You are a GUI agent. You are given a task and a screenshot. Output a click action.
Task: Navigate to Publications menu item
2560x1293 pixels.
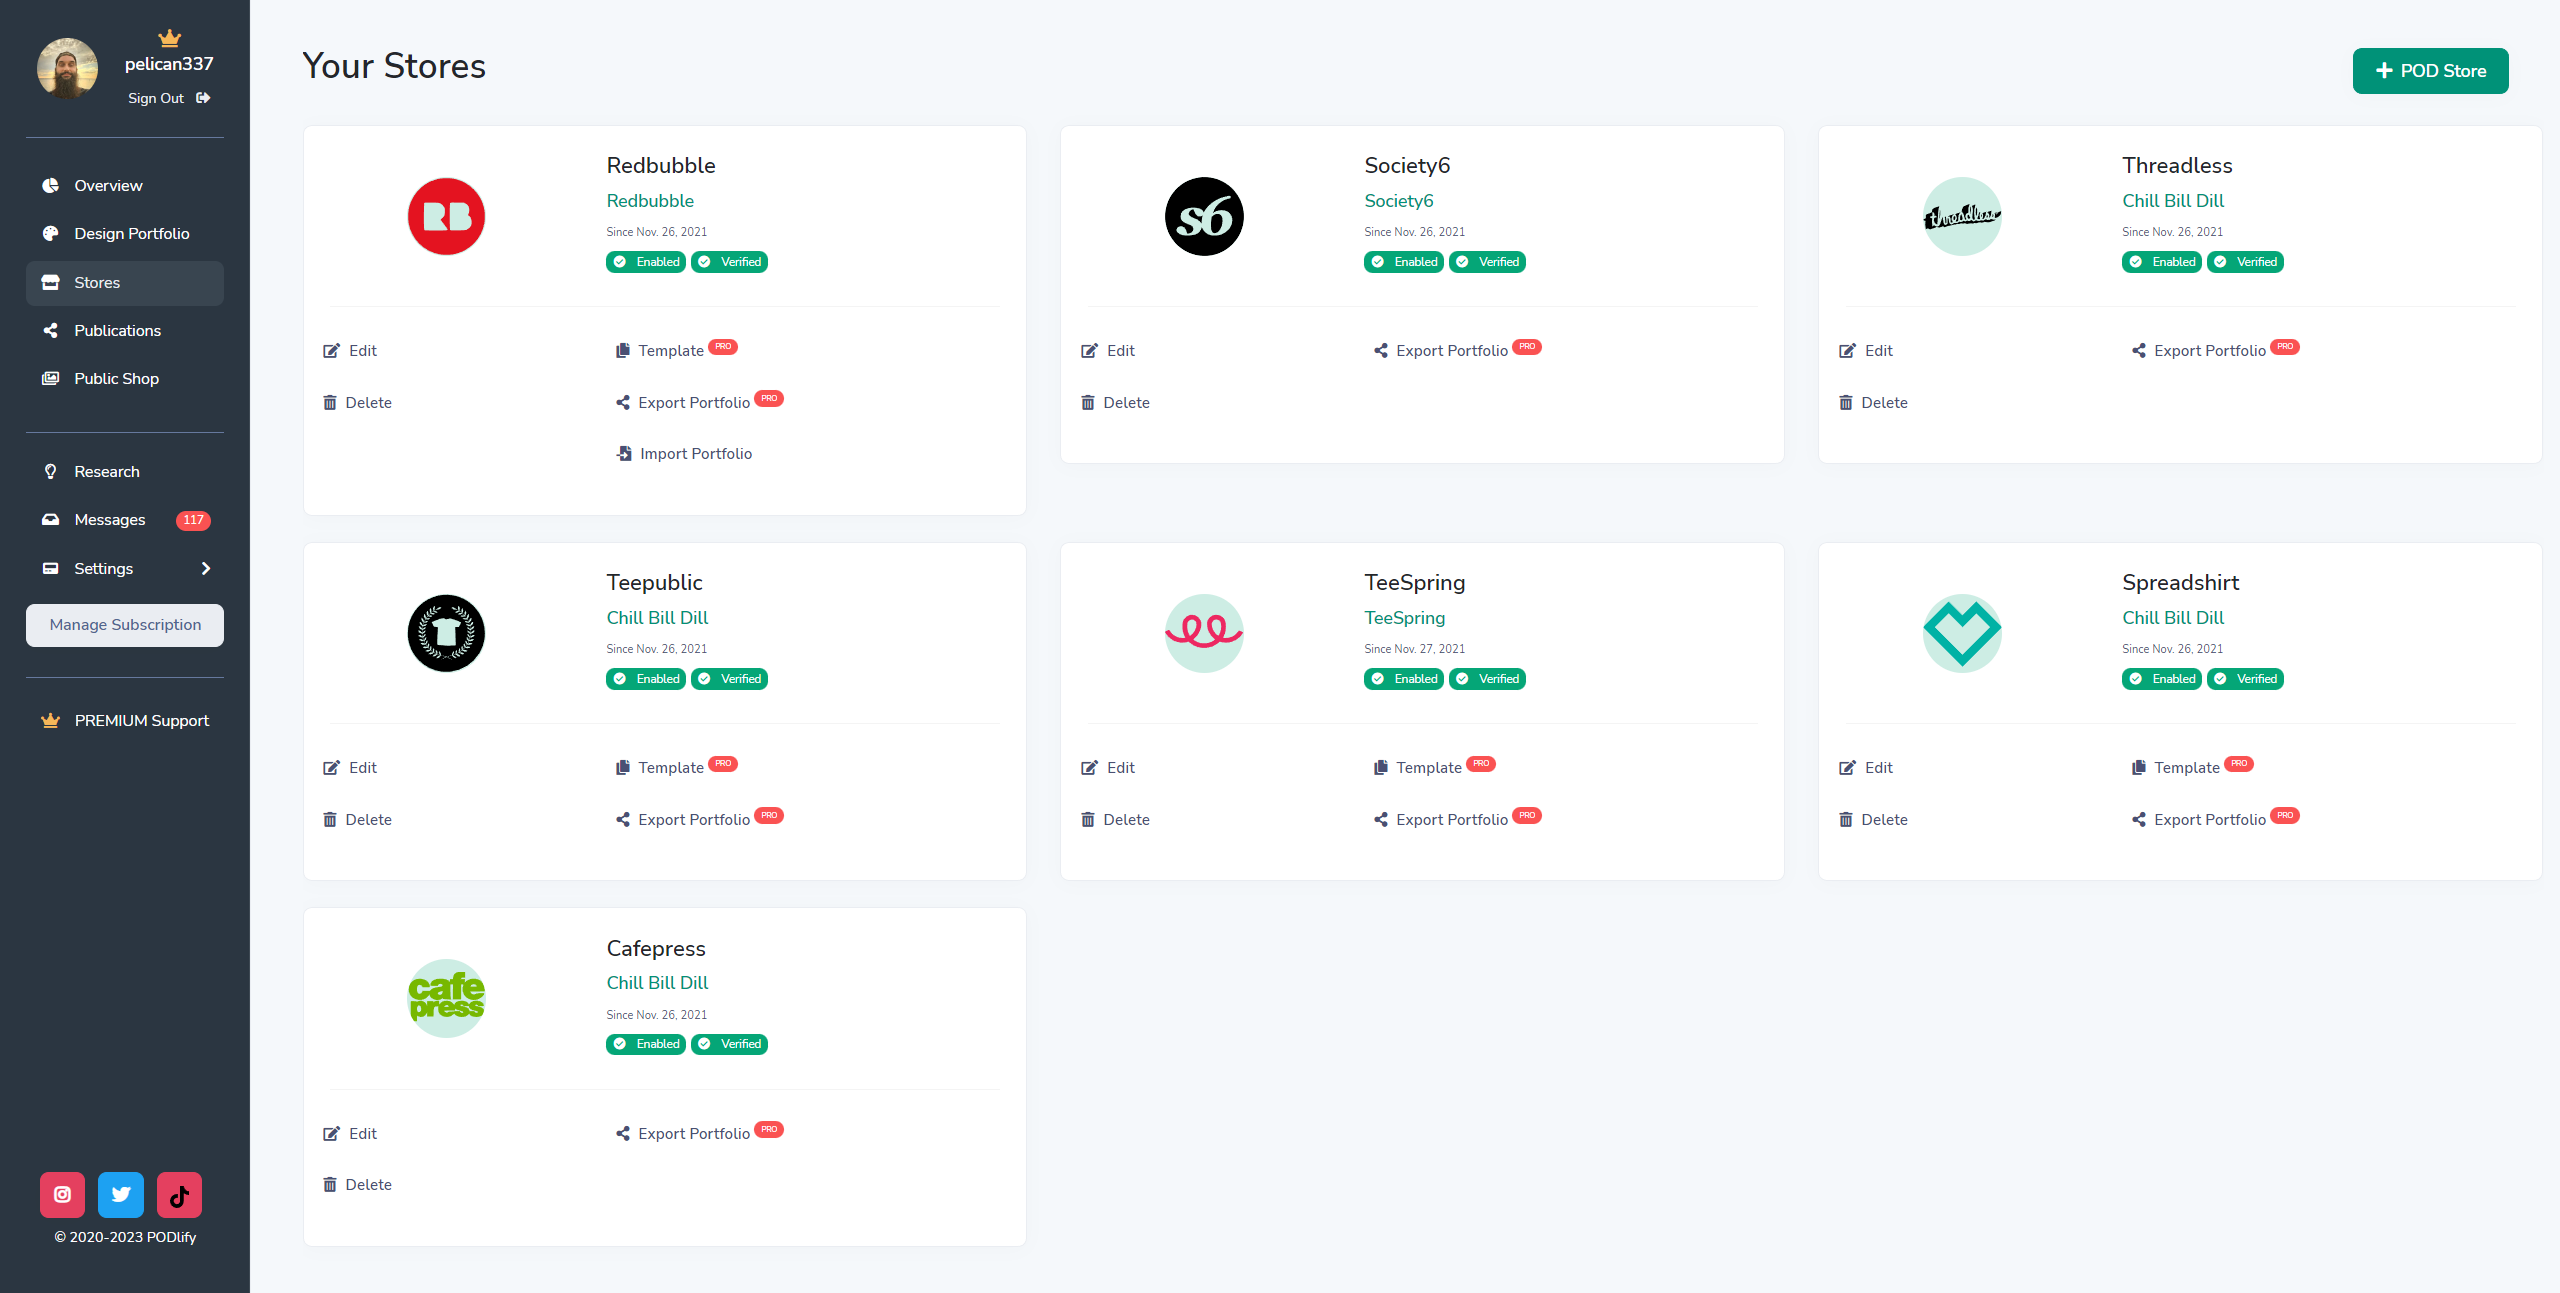point(115,328)
